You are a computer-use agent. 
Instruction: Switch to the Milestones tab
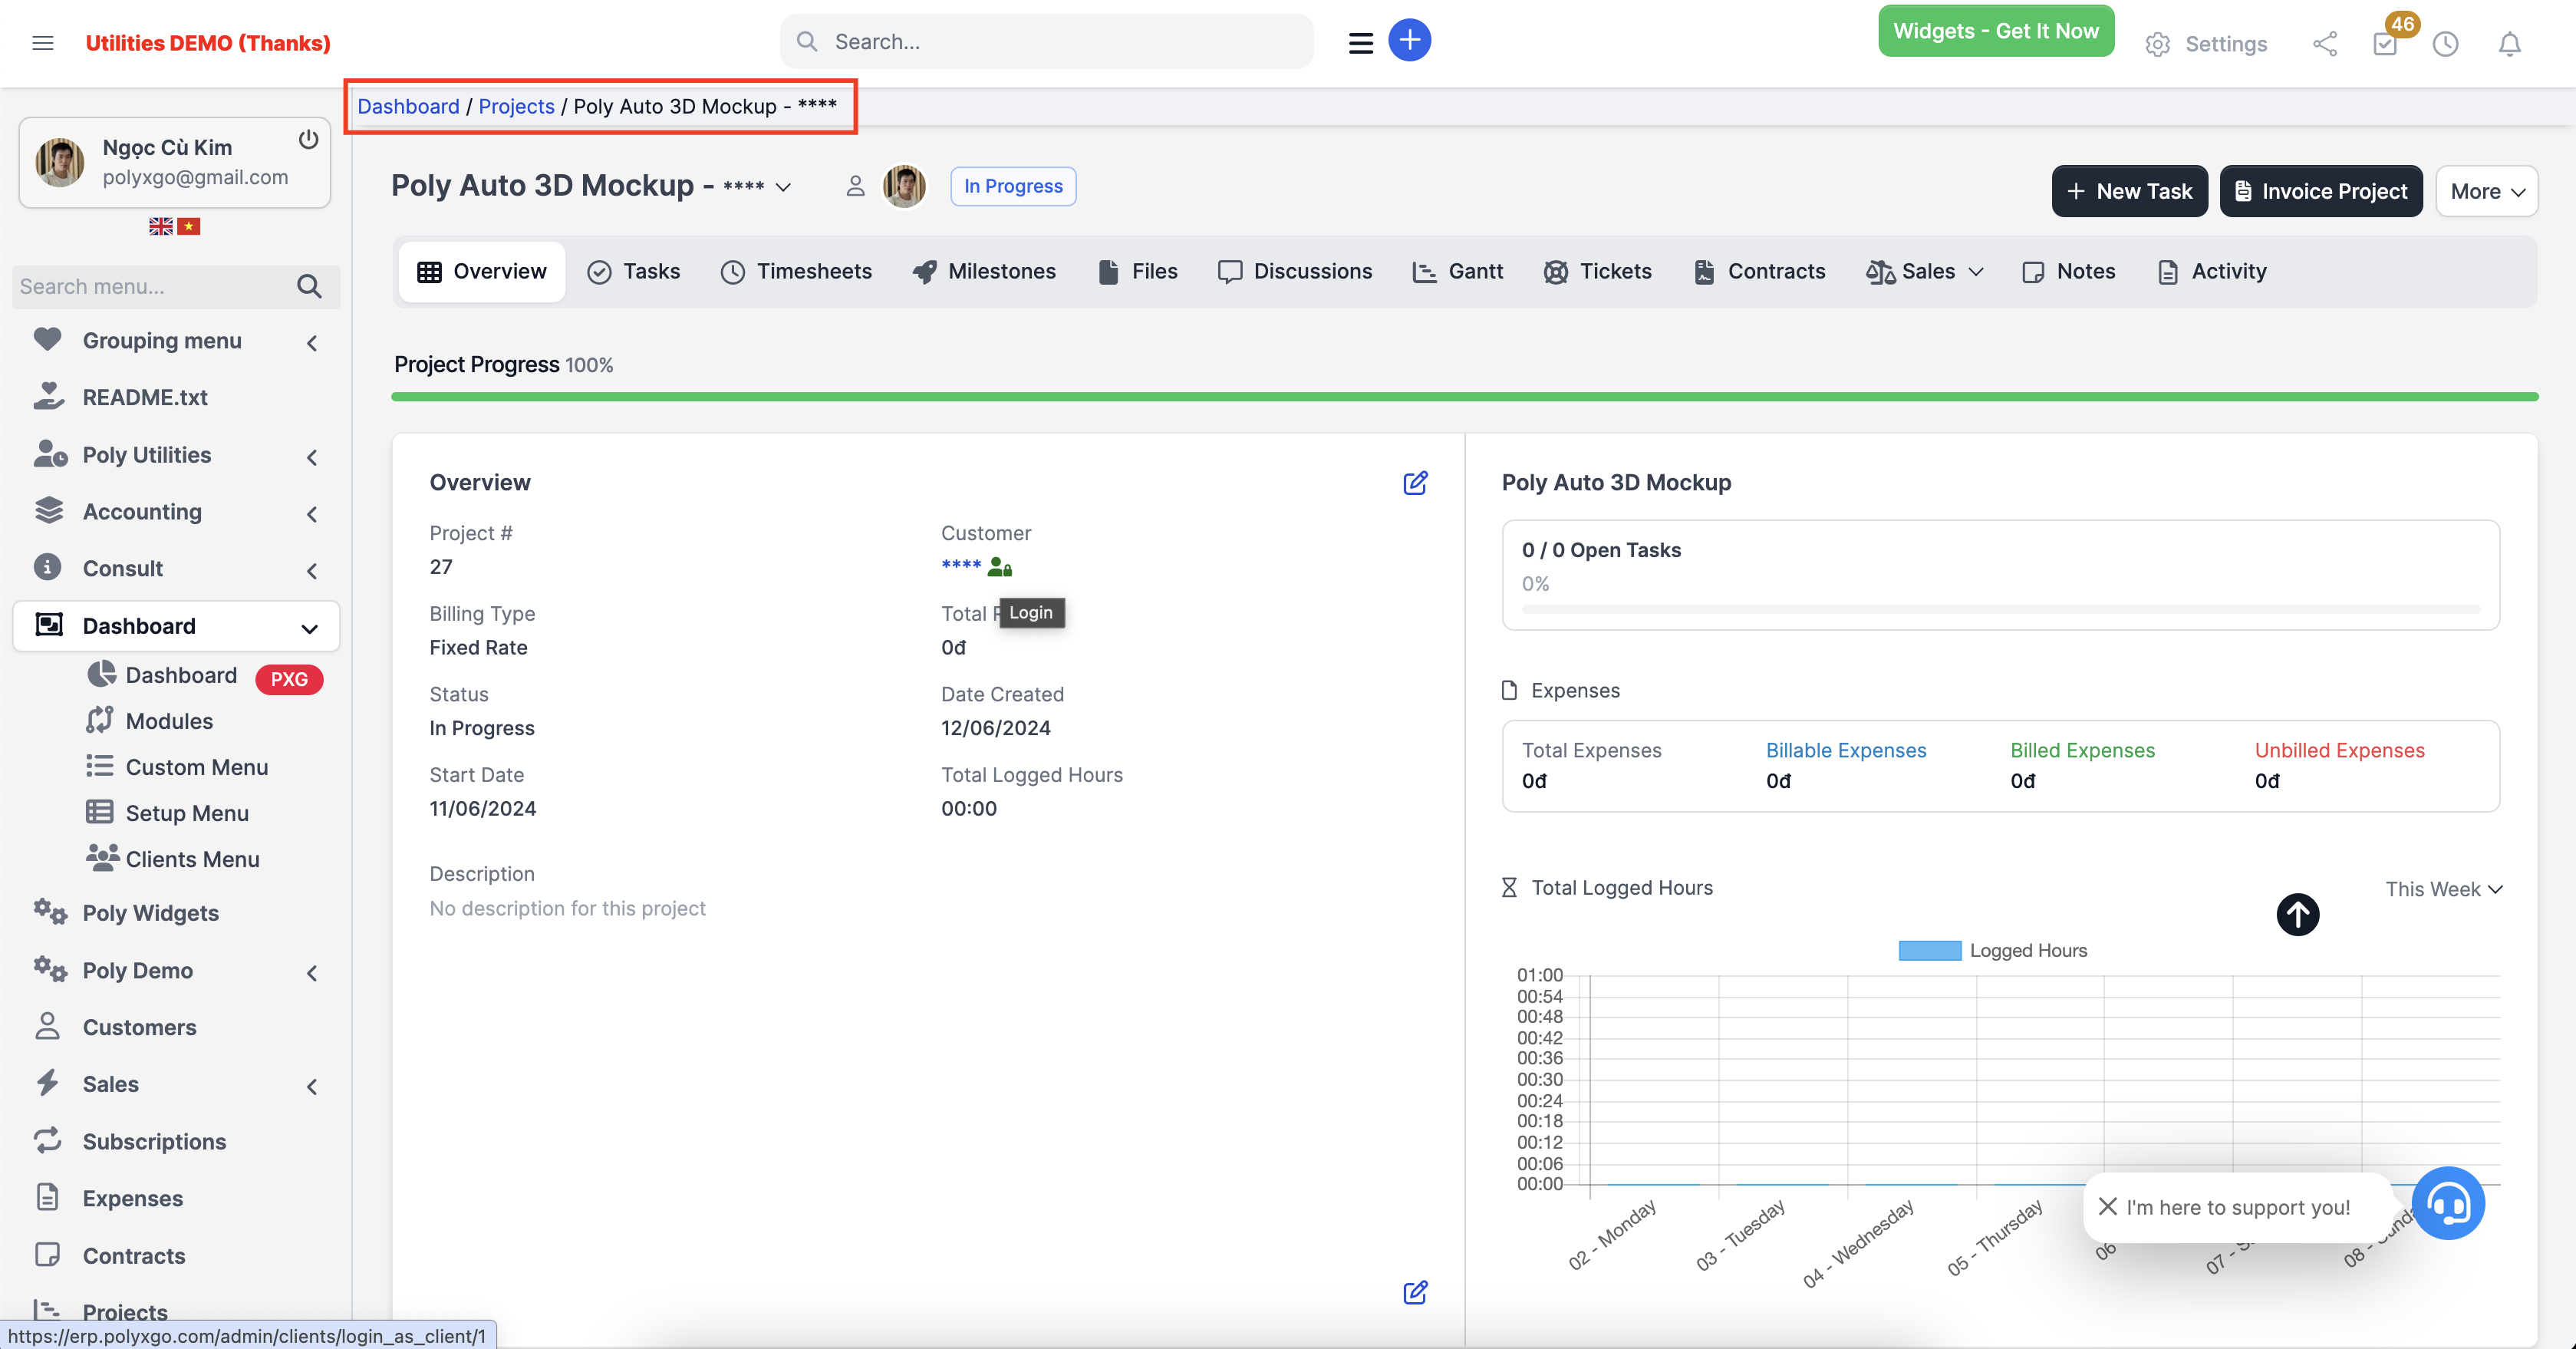point(984,271)
